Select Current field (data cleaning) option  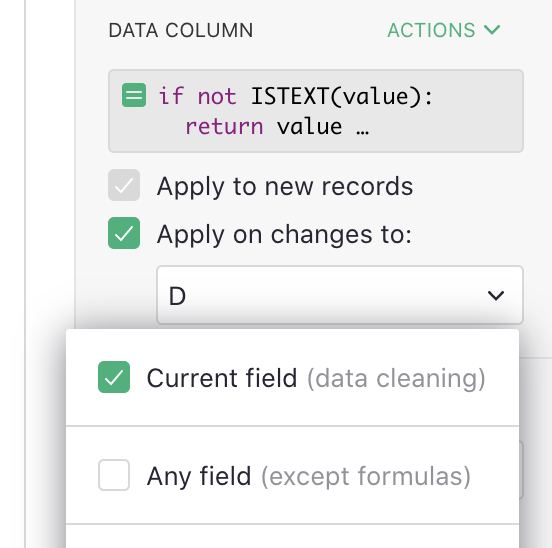coord(292,377)
